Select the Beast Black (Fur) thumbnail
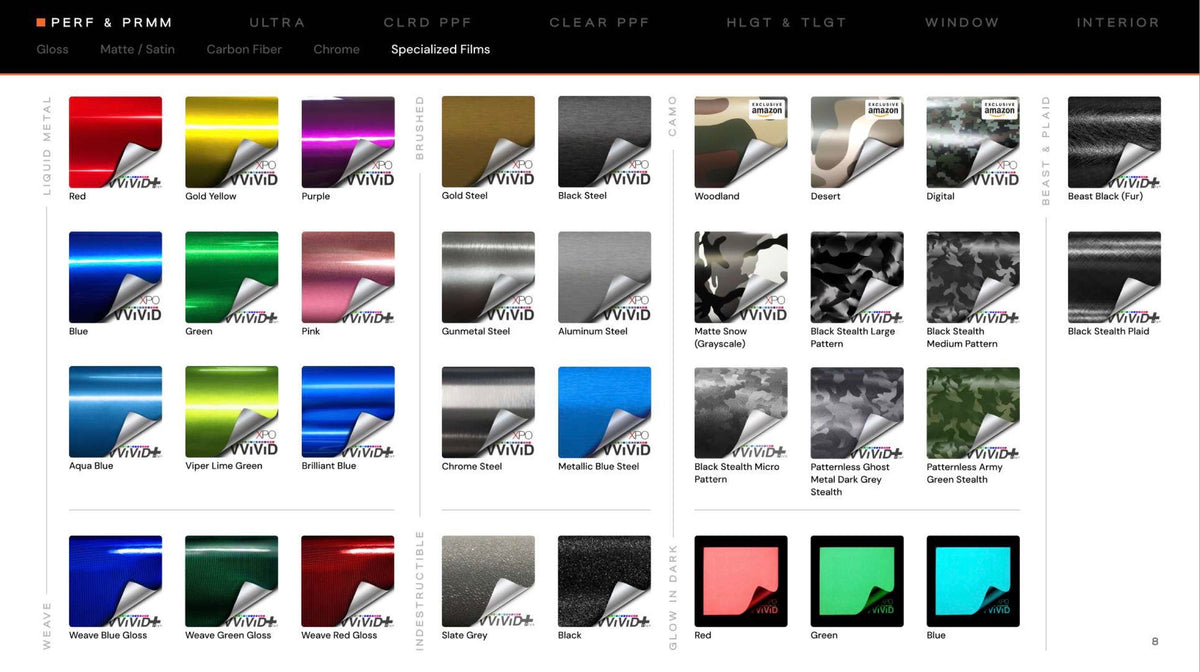 (1114, 142)
